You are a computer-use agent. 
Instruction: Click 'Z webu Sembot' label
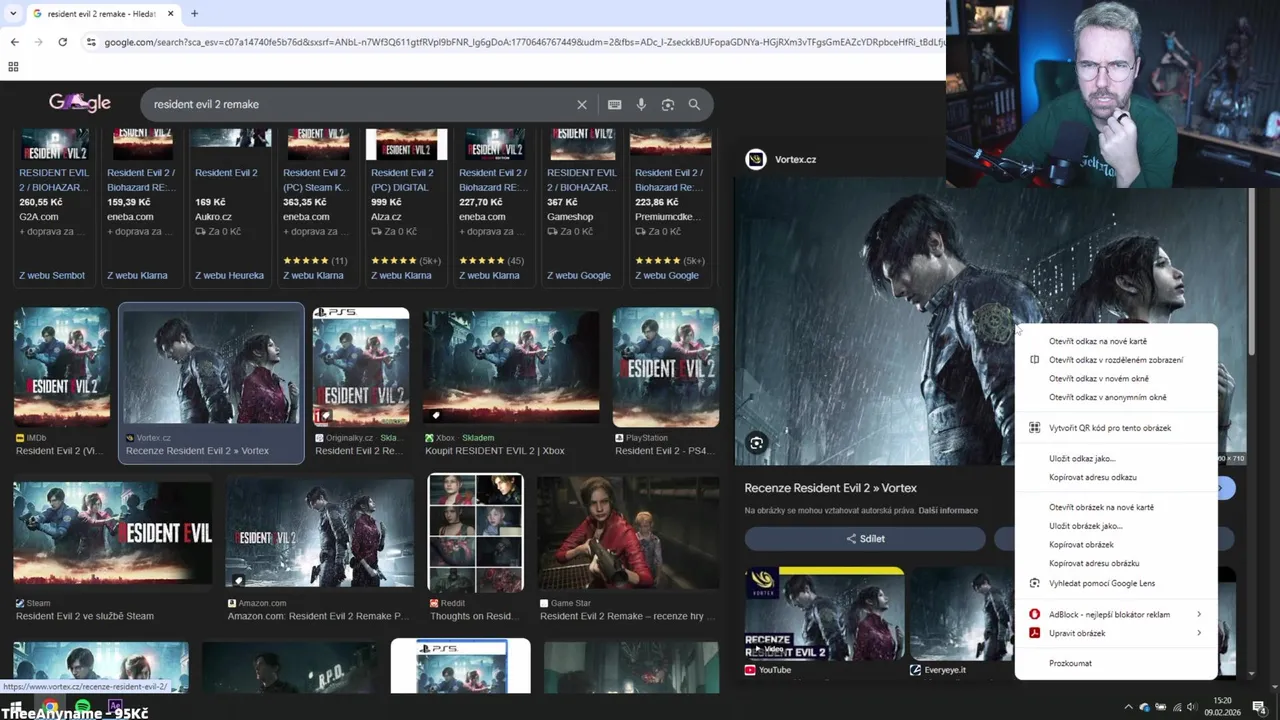pos(52,276)
